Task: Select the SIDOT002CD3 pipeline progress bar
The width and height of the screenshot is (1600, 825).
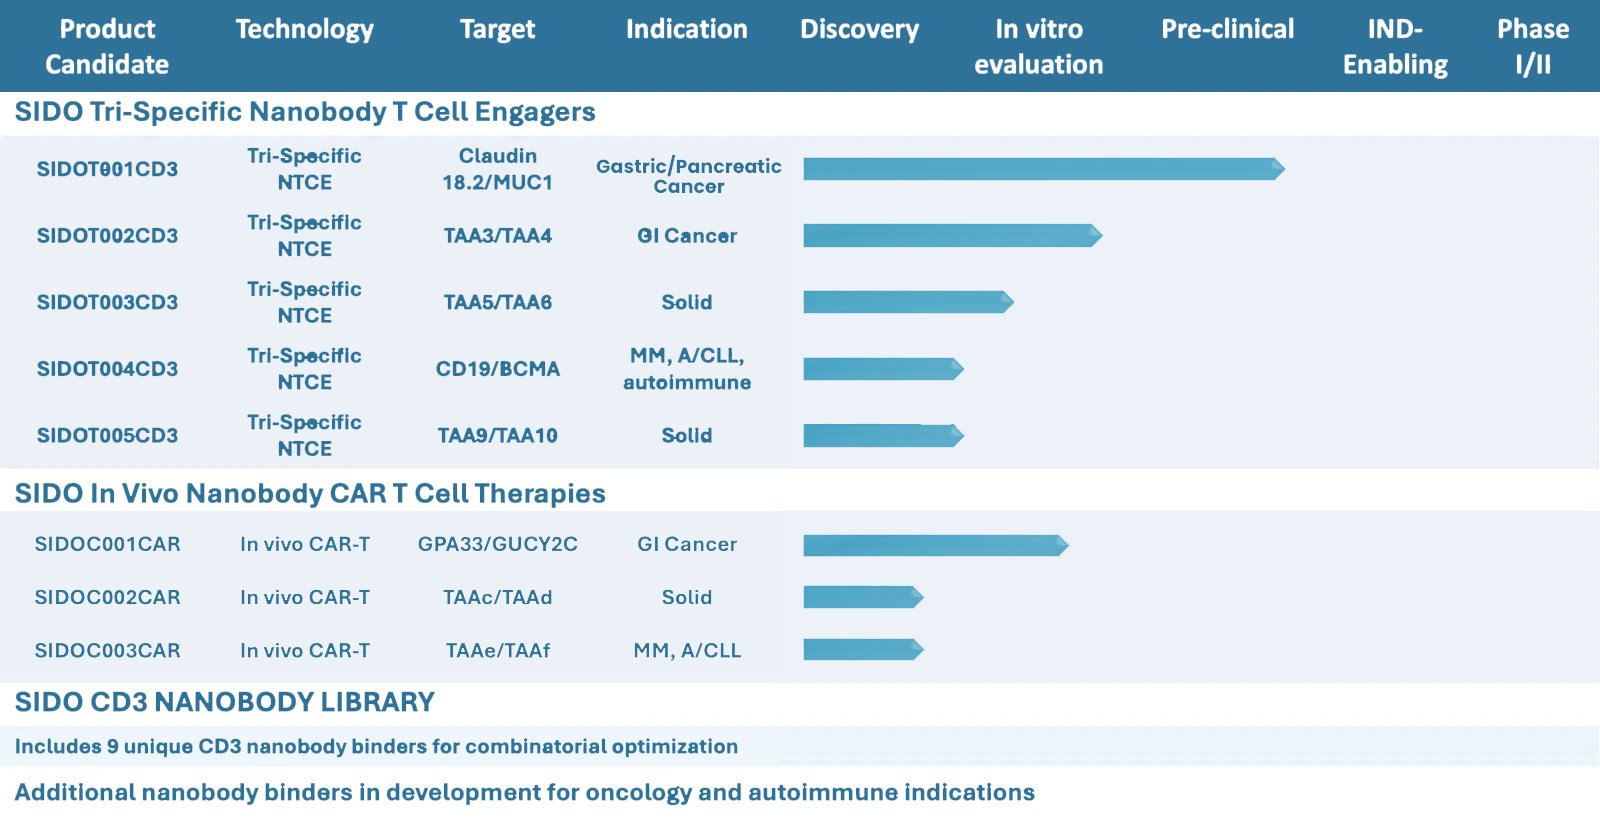Action: point(952,236)
